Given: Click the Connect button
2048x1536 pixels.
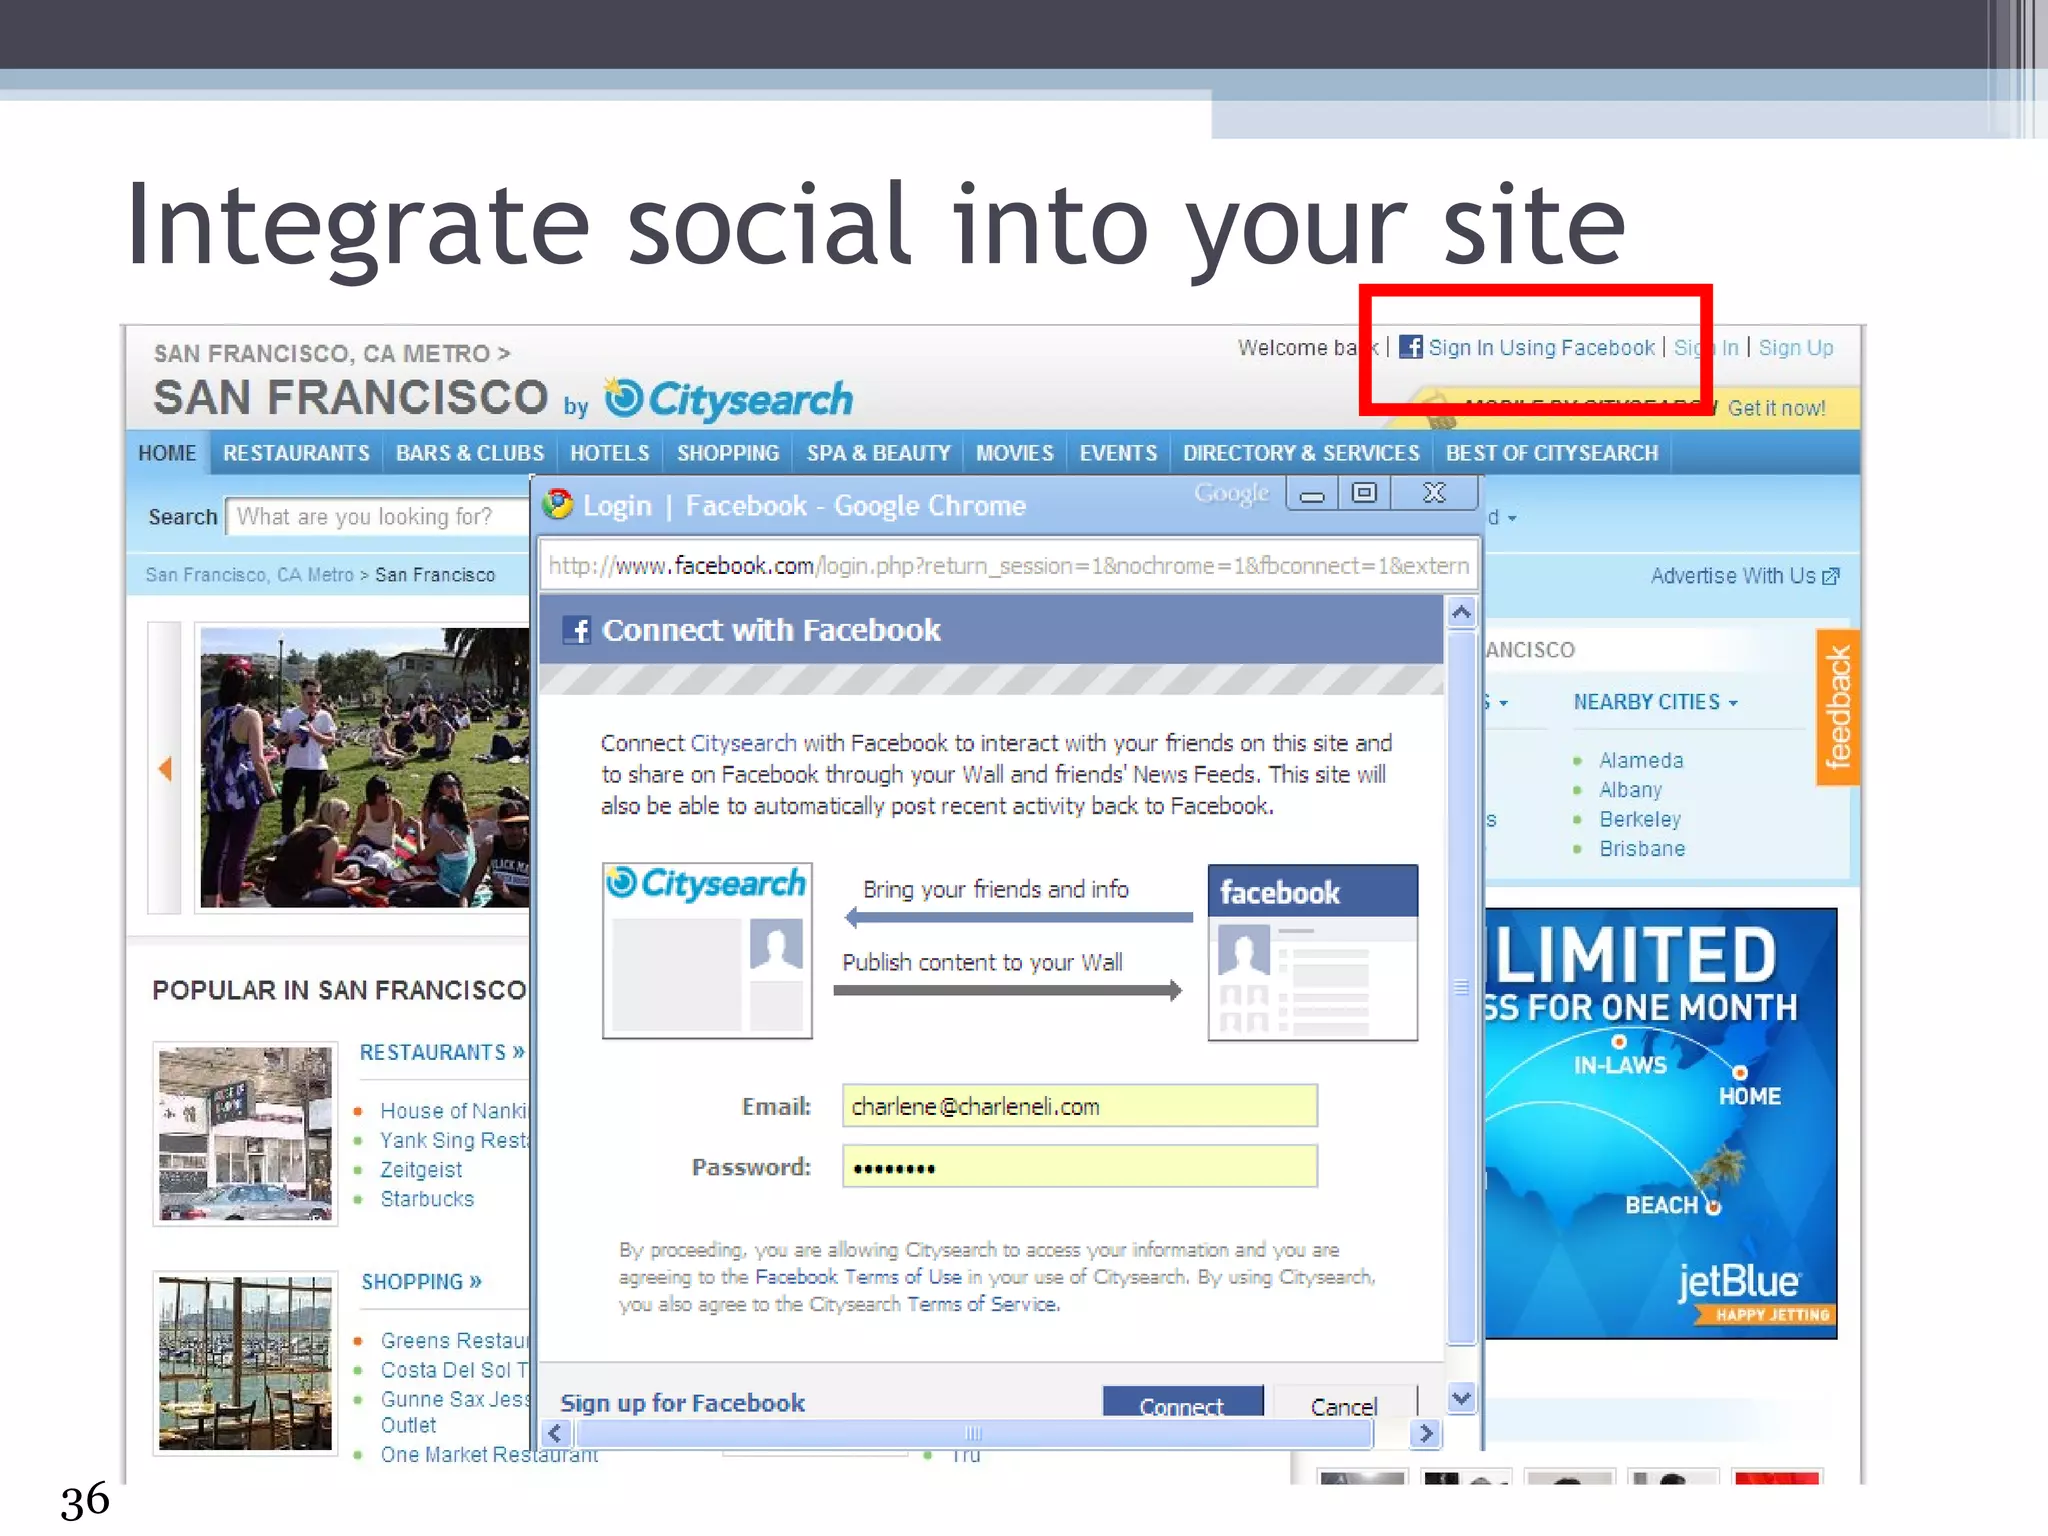Looking at the screenshot, I should pos(1182,1402).
